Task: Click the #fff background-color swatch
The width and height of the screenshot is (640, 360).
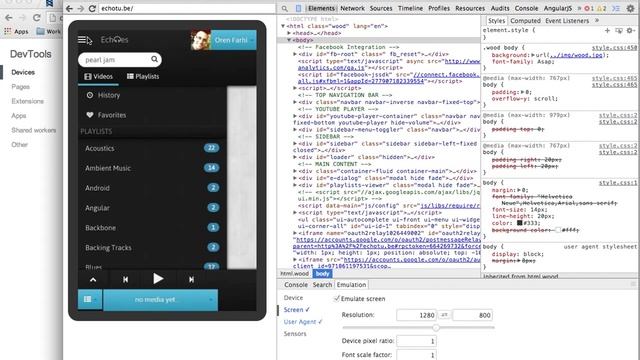Action: [558, 230]
